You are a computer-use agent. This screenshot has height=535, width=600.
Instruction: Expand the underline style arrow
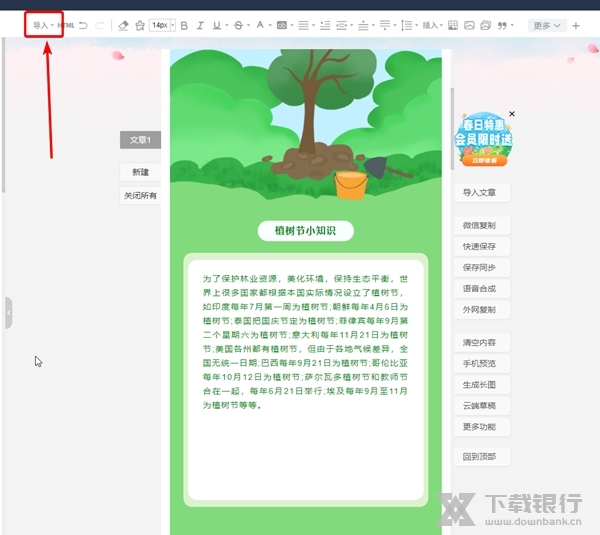227,25
